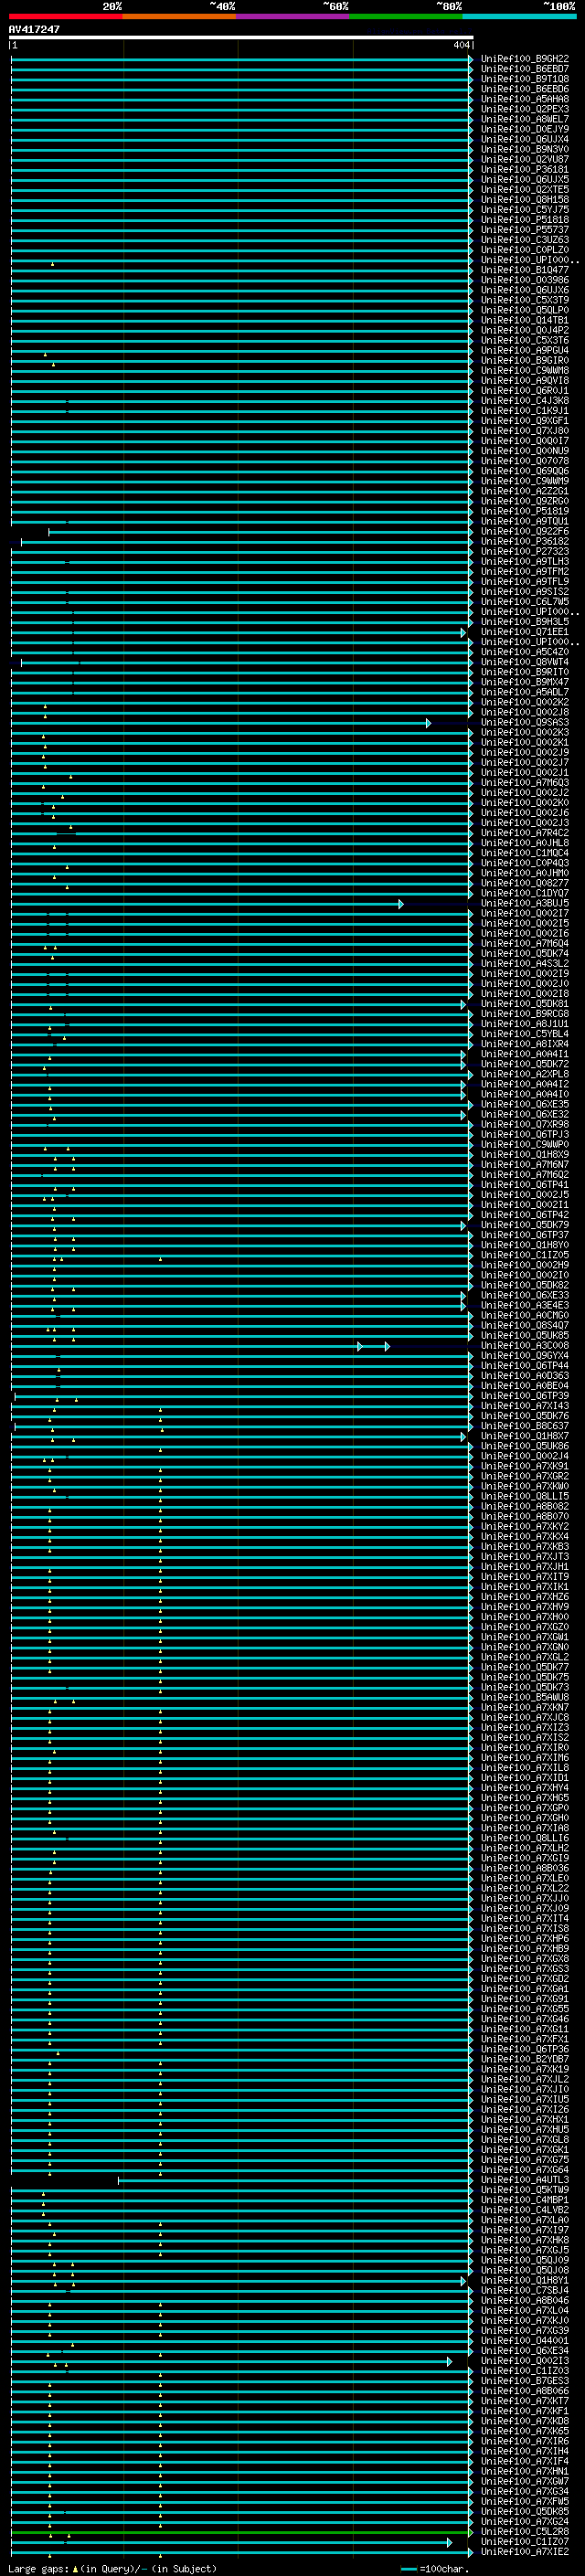Select the UniRef100_A8B036 label
The image size is (585, 2576).
tap(525, 1869)
